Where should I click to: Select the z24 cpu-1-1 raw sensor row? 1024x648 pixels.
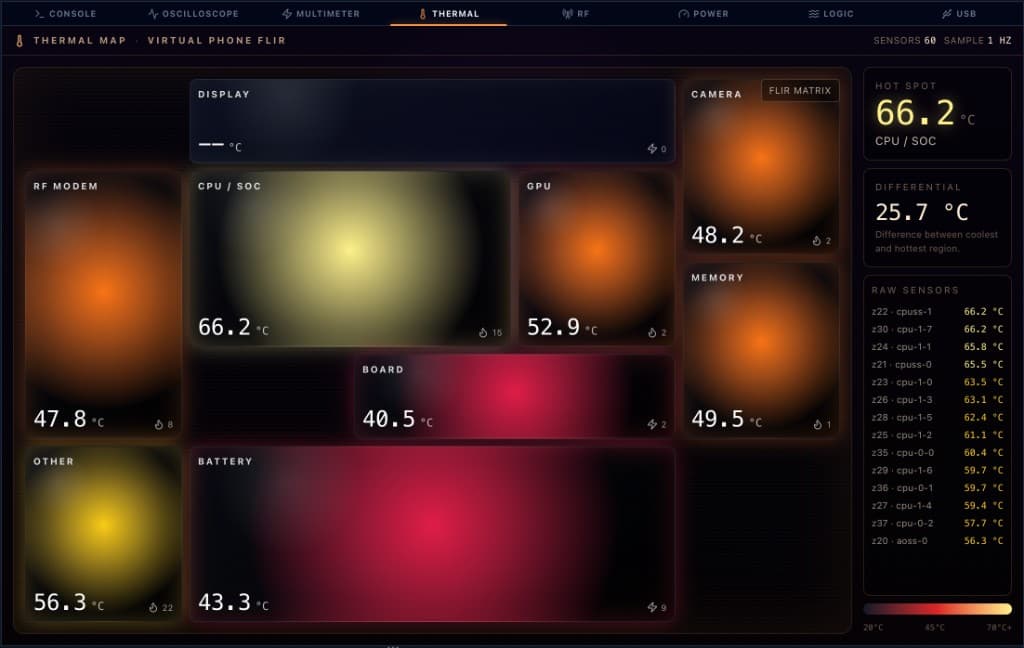tap(937, 347)
